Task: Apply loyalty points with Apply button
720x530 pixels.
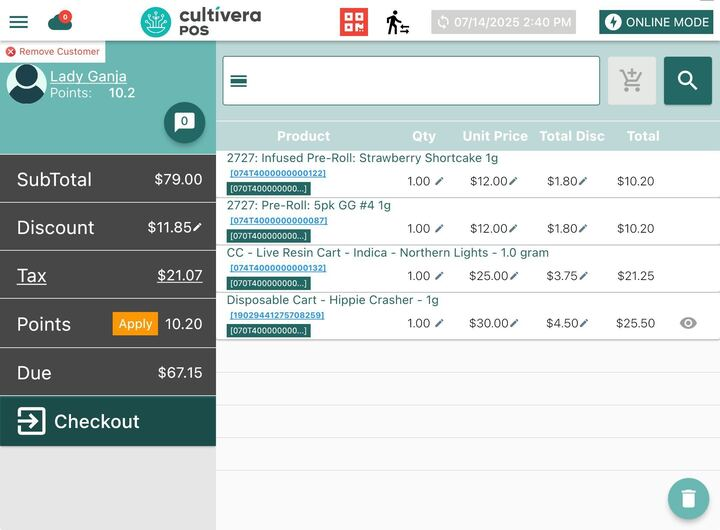Action: [135, 324]
